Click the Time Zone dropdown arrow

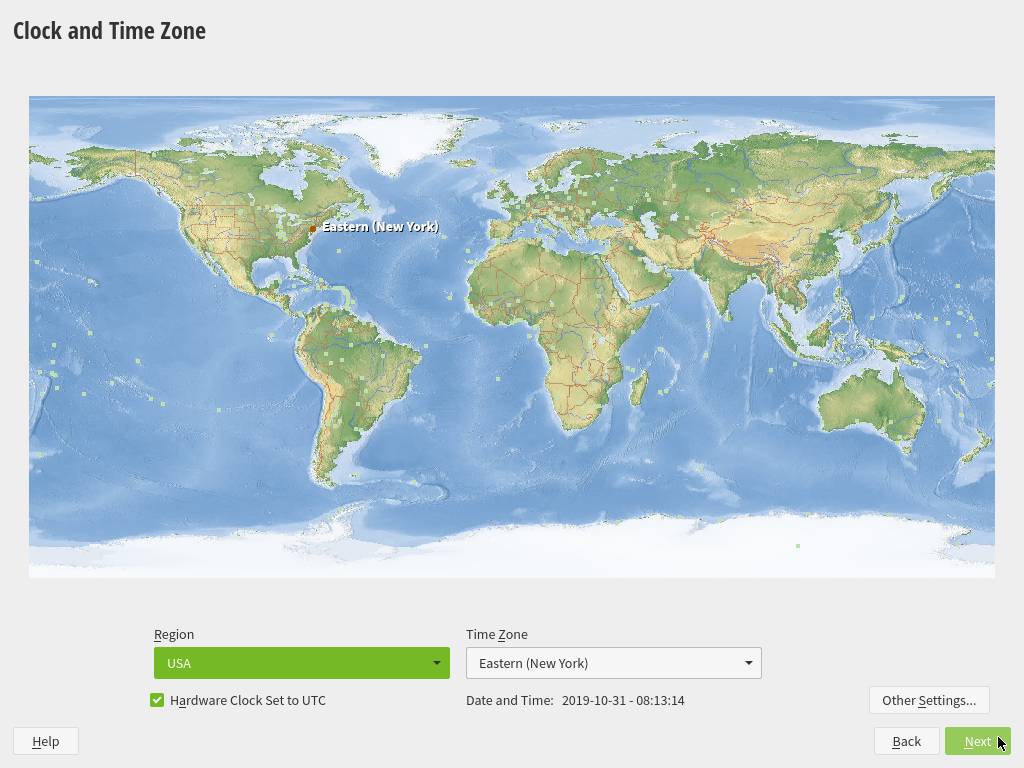[748, 663]
